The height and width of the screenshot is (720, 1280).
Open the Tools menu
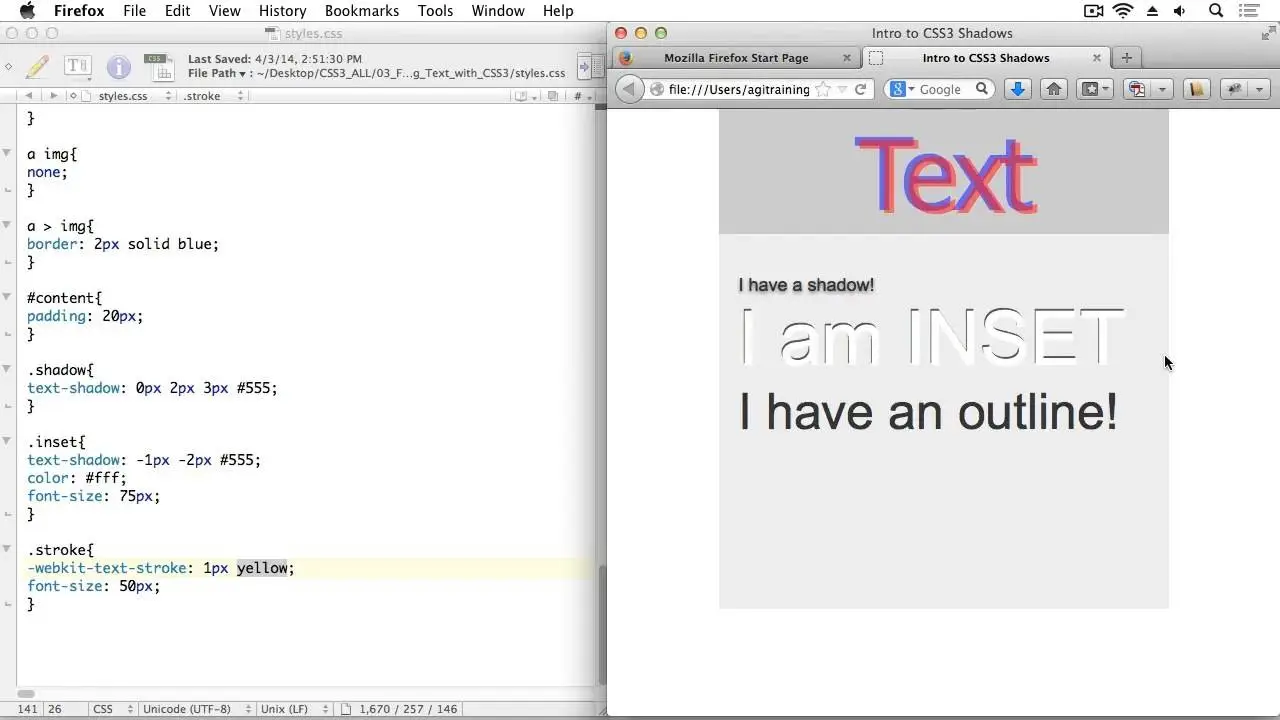(435, 11)
